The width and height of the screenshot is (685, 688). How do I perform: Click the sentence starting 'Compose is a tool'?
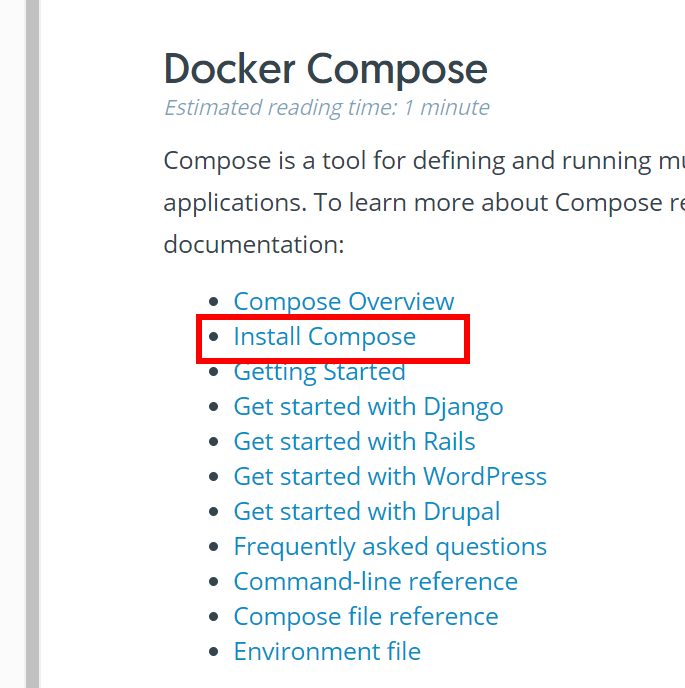pos(424,161)
